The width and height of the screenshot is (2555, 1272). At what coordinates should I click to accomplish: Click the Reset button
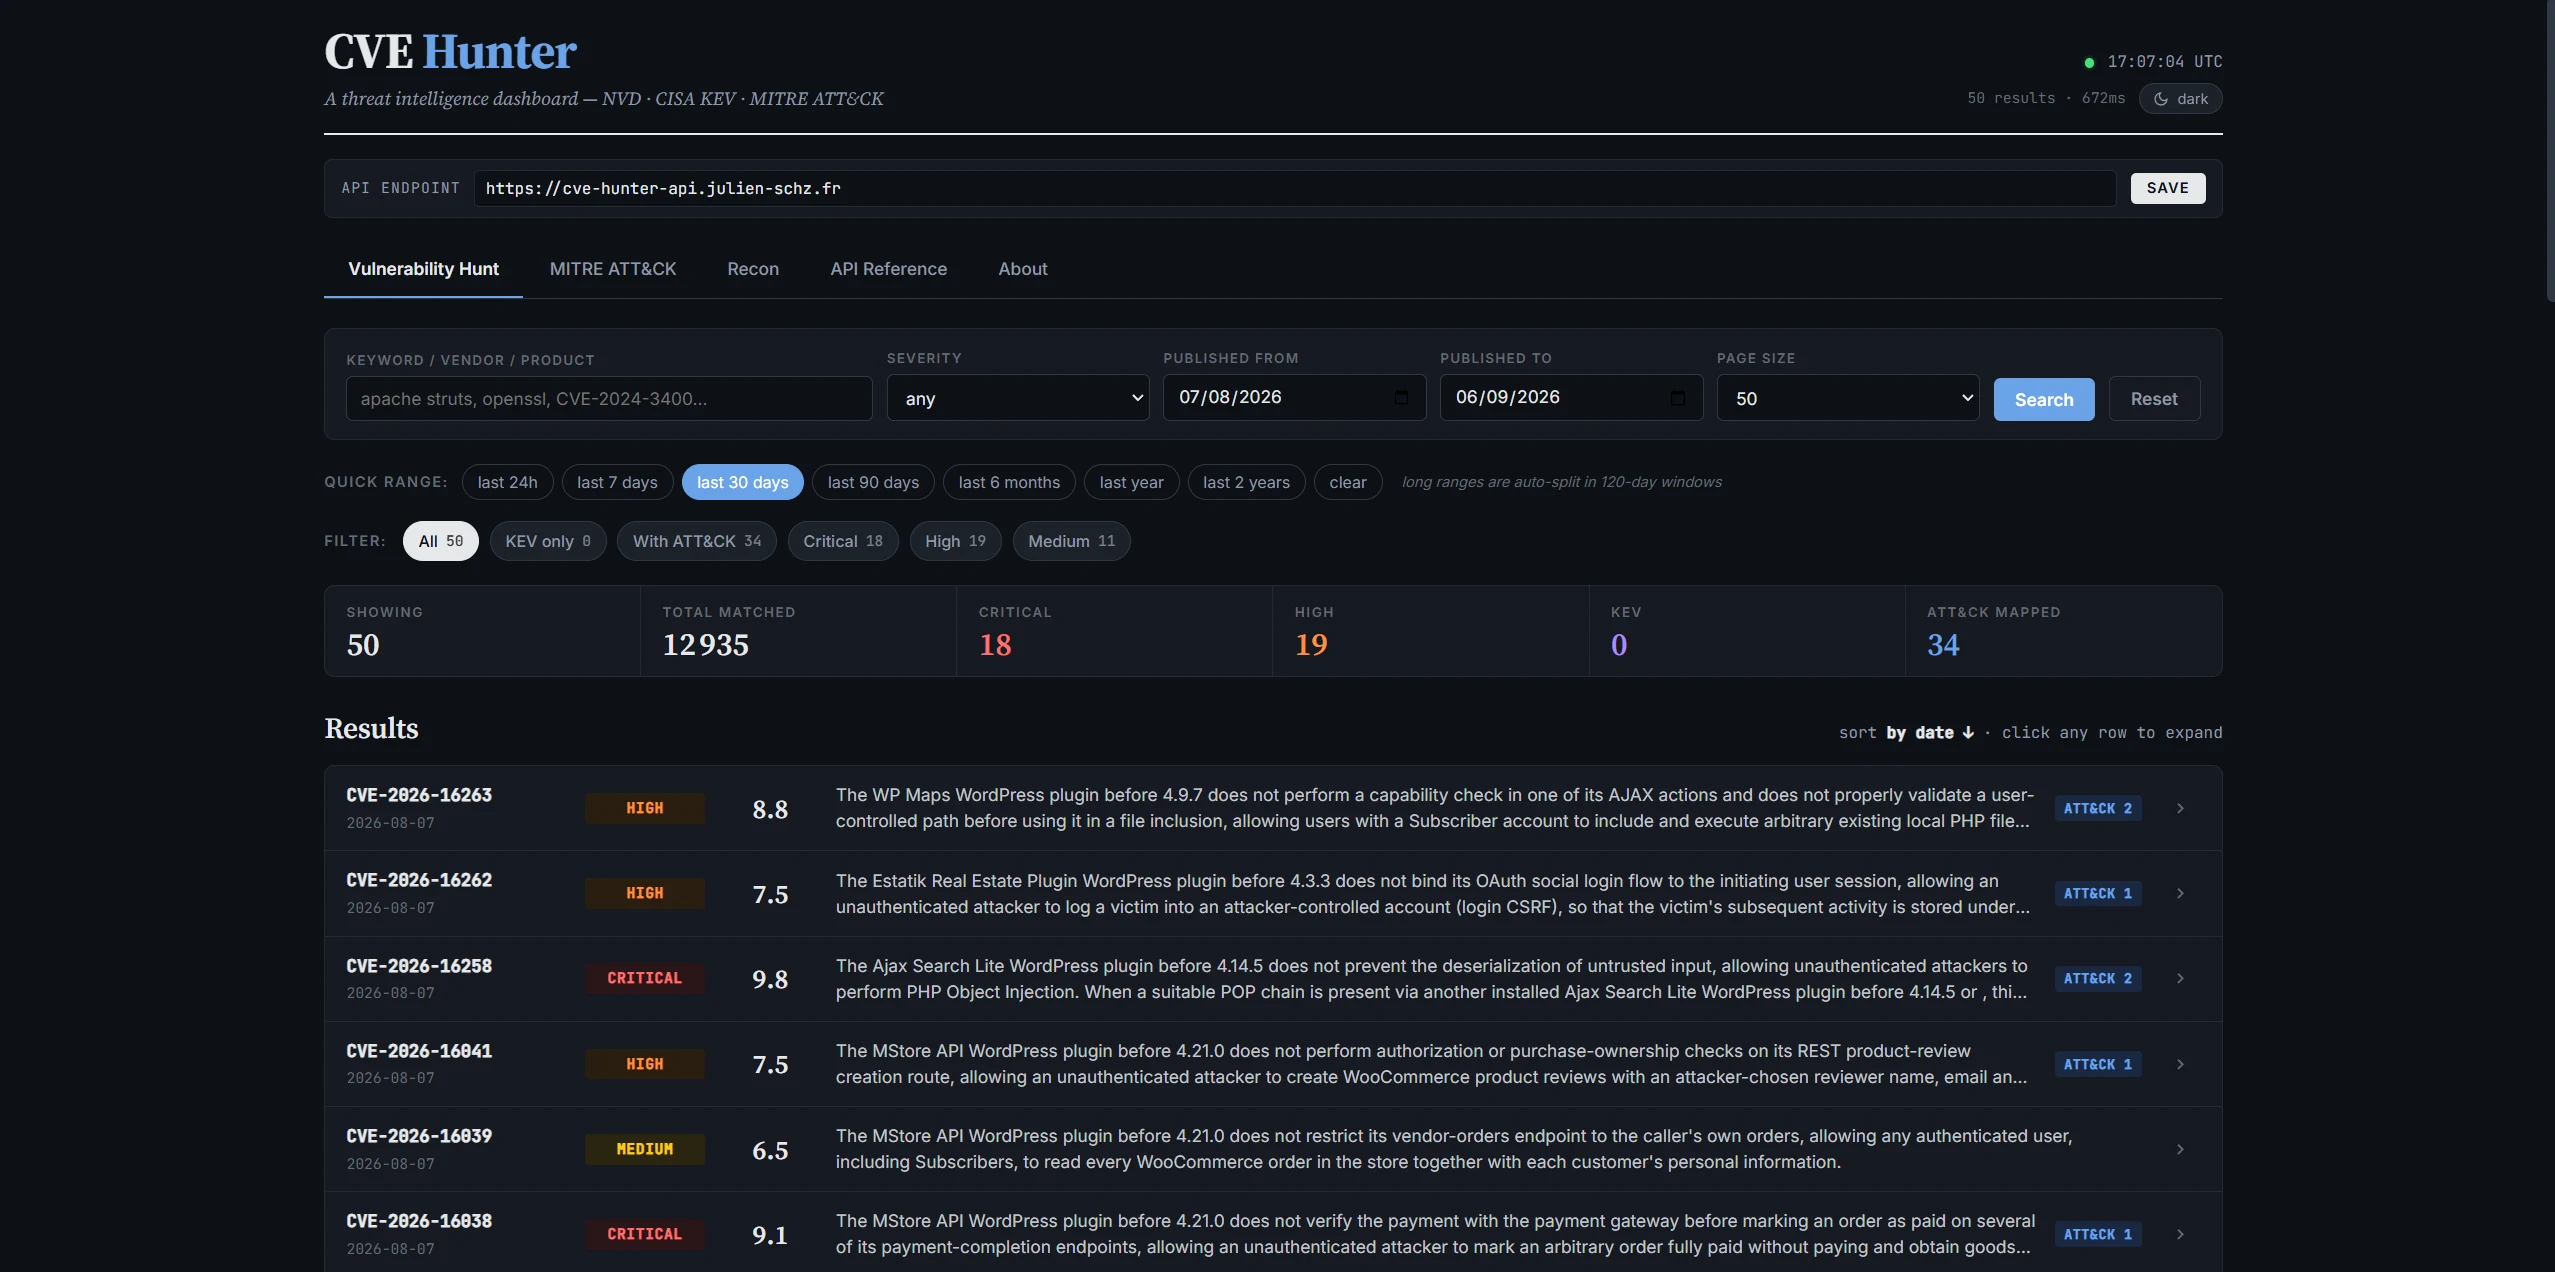tap(2154, 399)
